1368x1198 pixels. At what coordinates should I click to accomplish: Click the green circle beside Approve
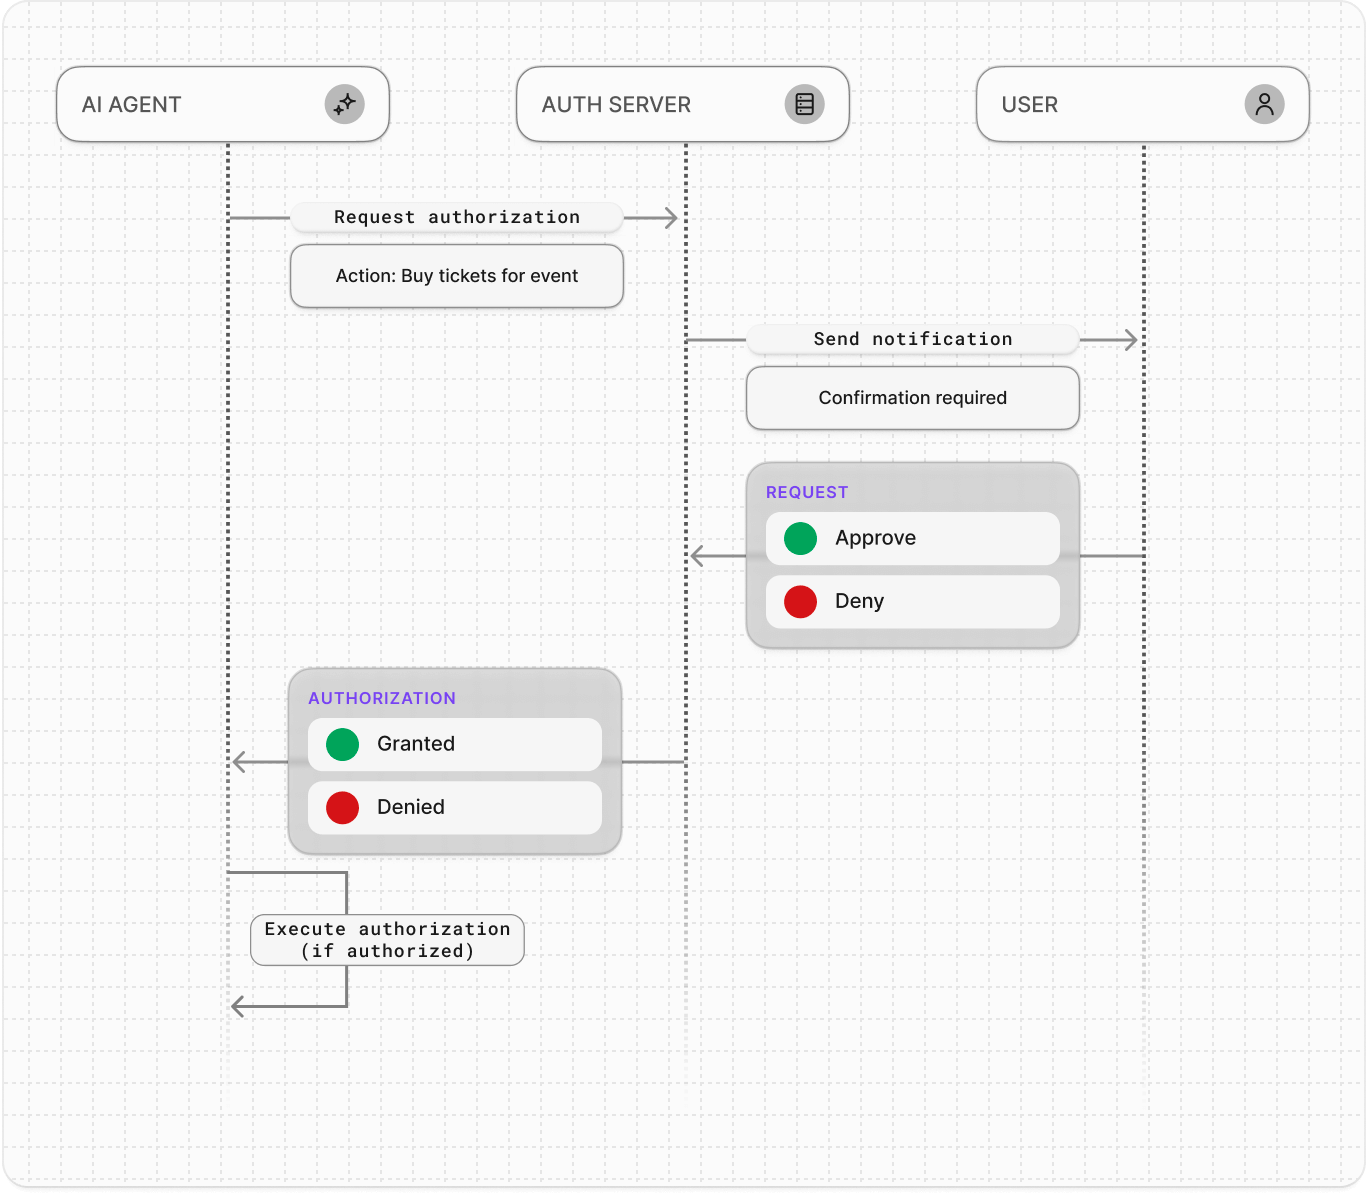click(800, 538)
